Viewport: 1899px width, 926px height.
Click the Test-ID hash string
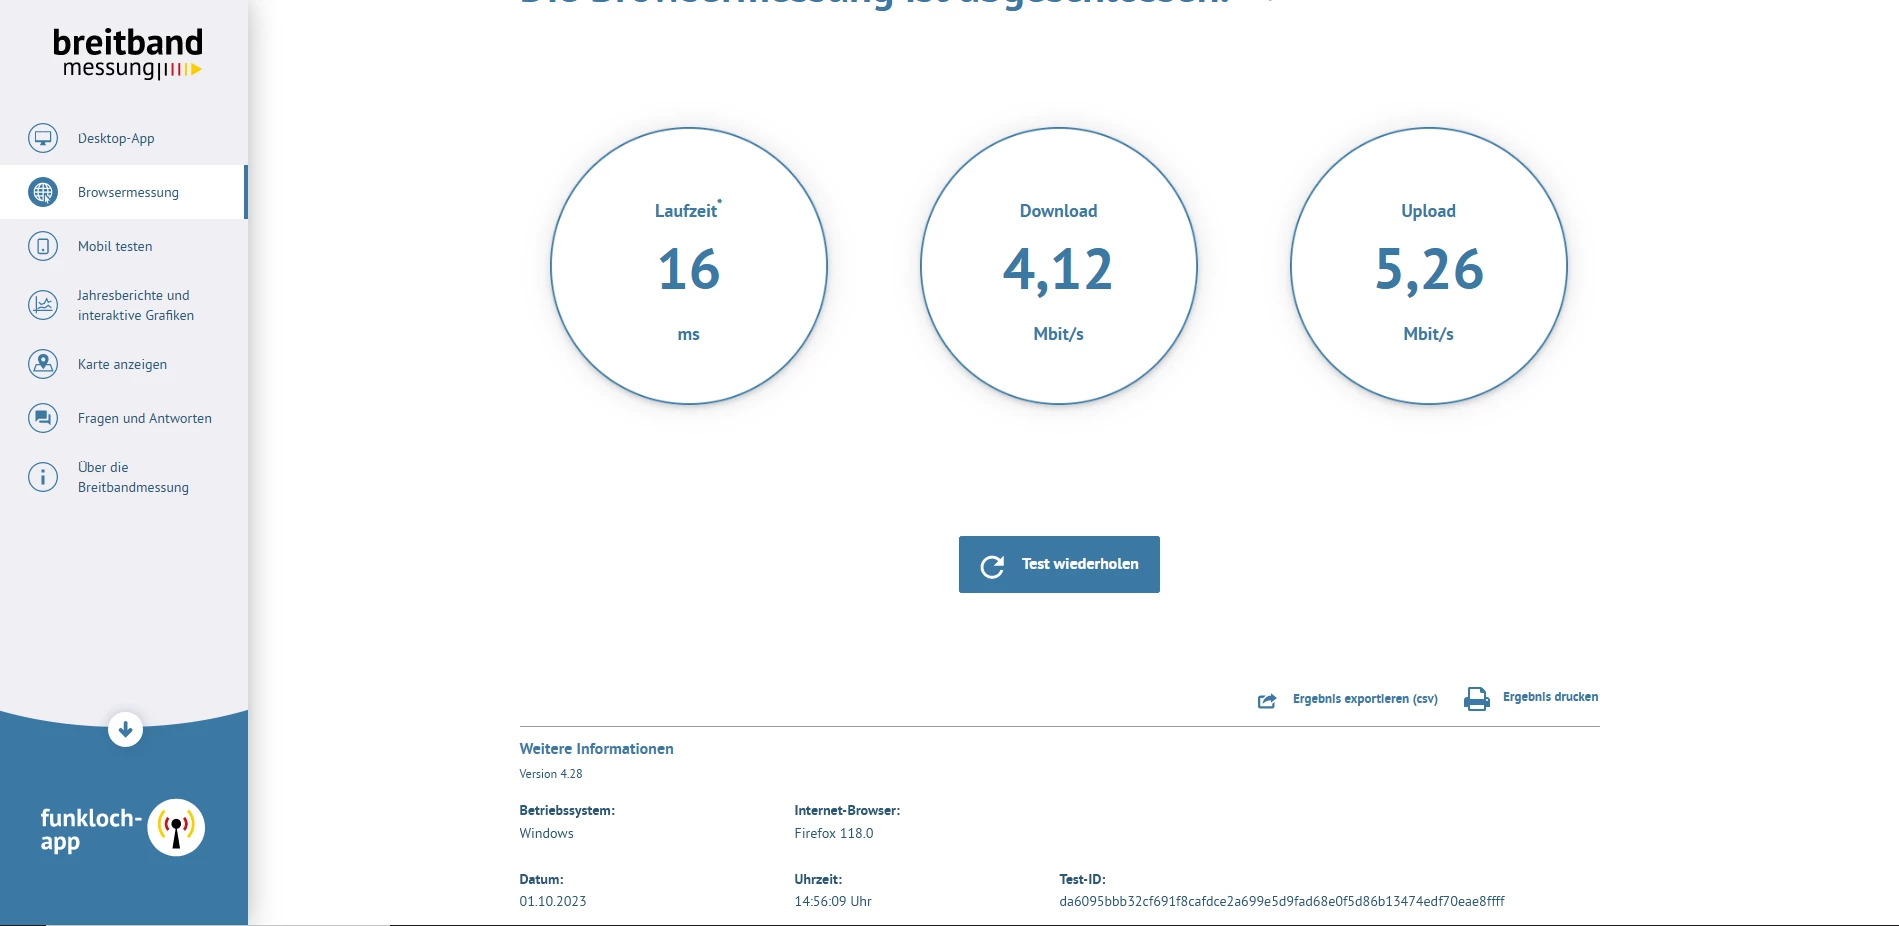1282,901
